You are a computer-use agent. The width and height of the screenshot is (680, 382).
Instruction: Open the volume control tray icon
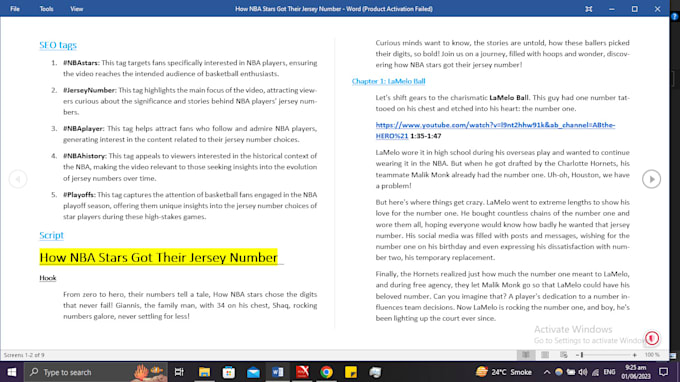583,372
